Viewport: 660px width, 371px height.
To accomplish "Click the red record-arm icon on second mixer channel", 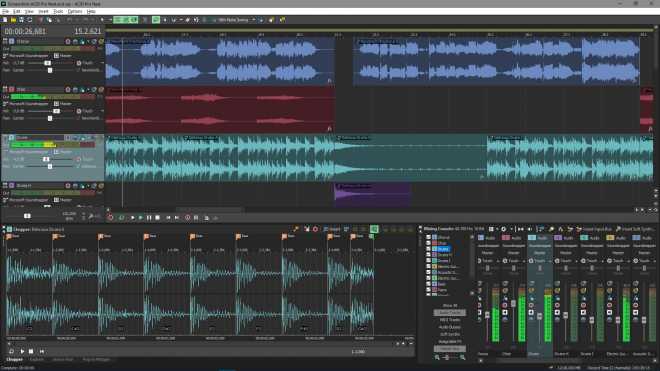I will point(505,305).
